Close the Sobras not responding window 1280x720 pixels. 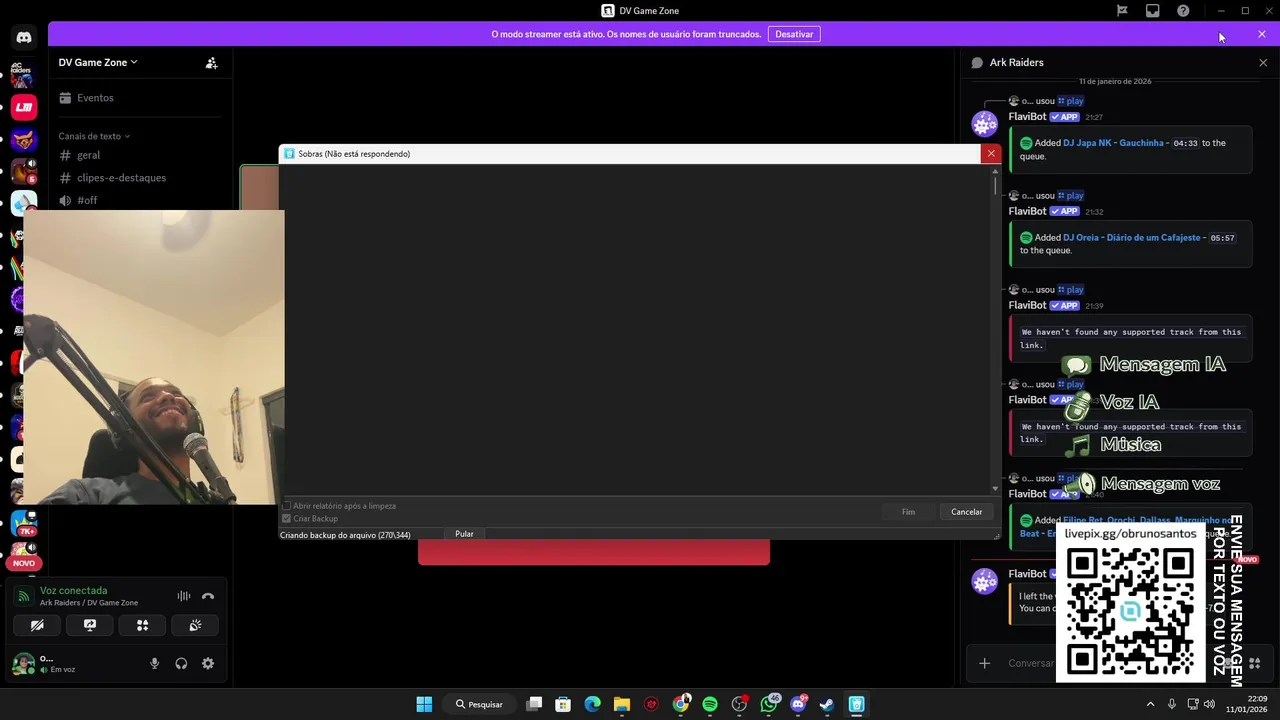coord(991,154)
